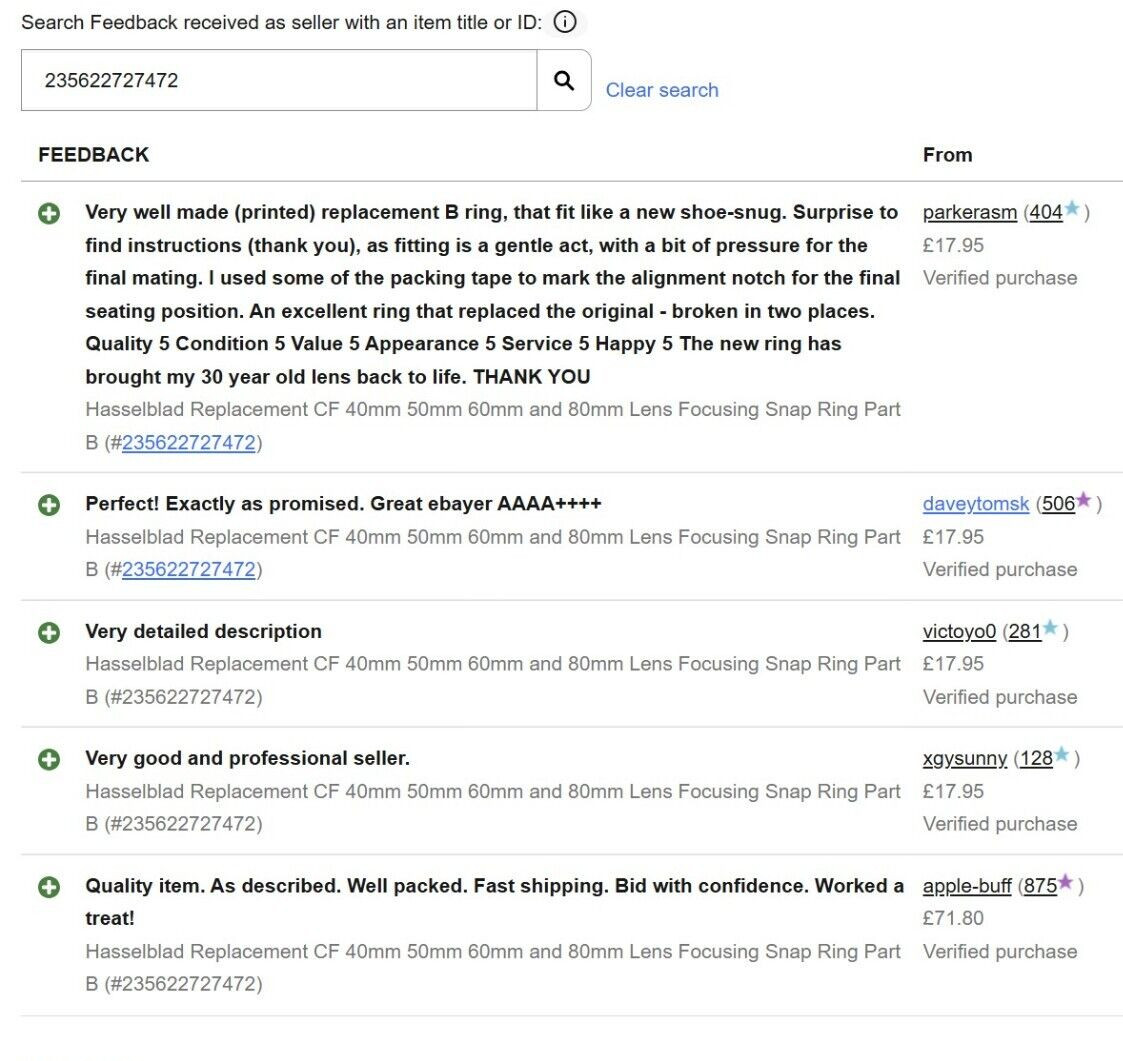
Task: Open item link in parkerasm's feedback
Action: click(x=189, y=442)
